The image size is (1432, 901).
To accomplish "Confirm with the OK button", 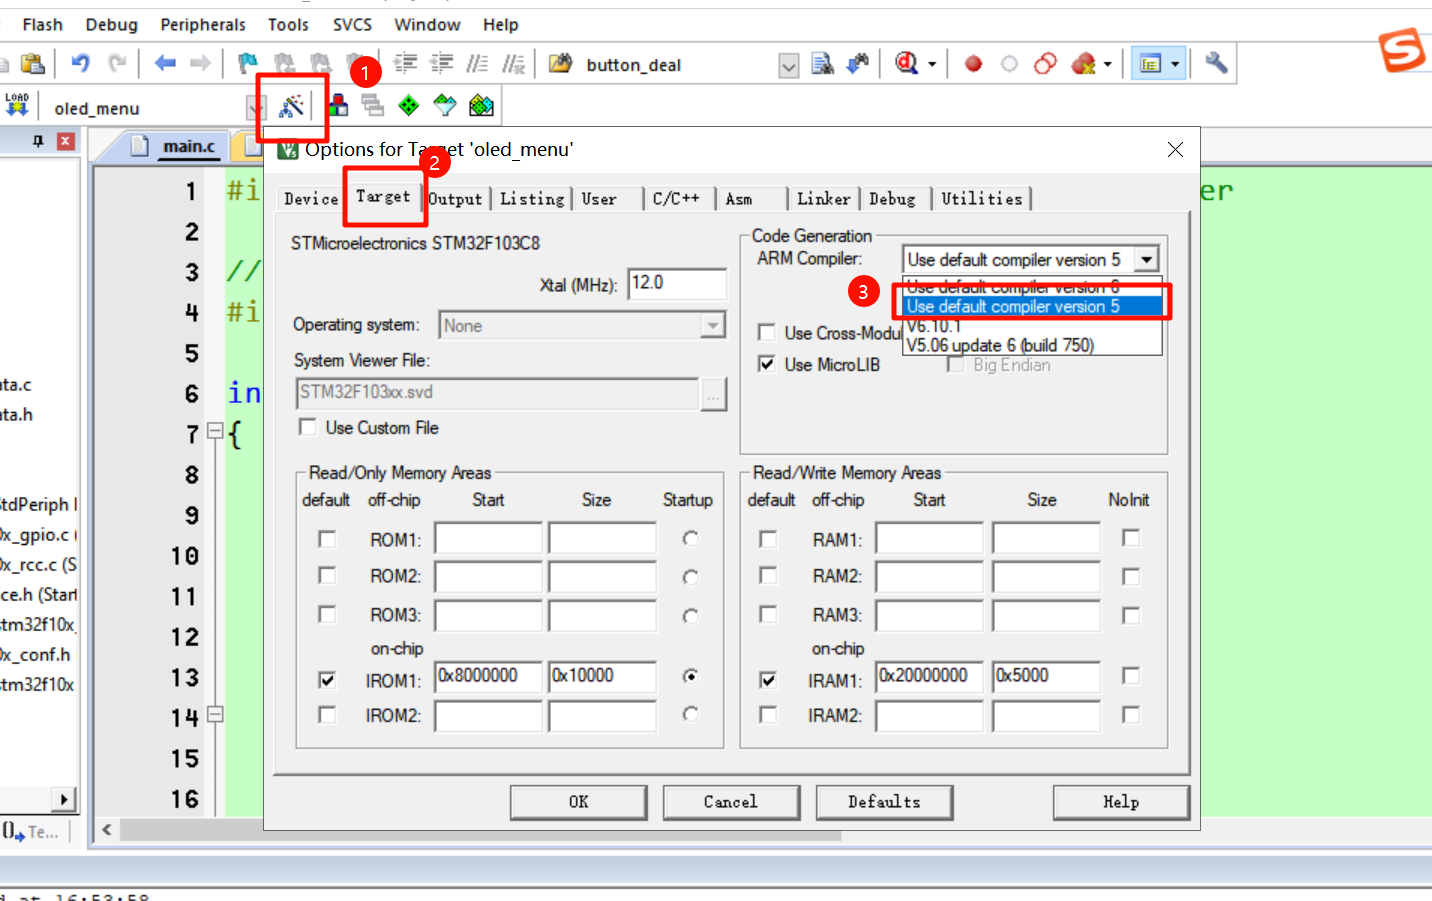I will pos(579,802).
